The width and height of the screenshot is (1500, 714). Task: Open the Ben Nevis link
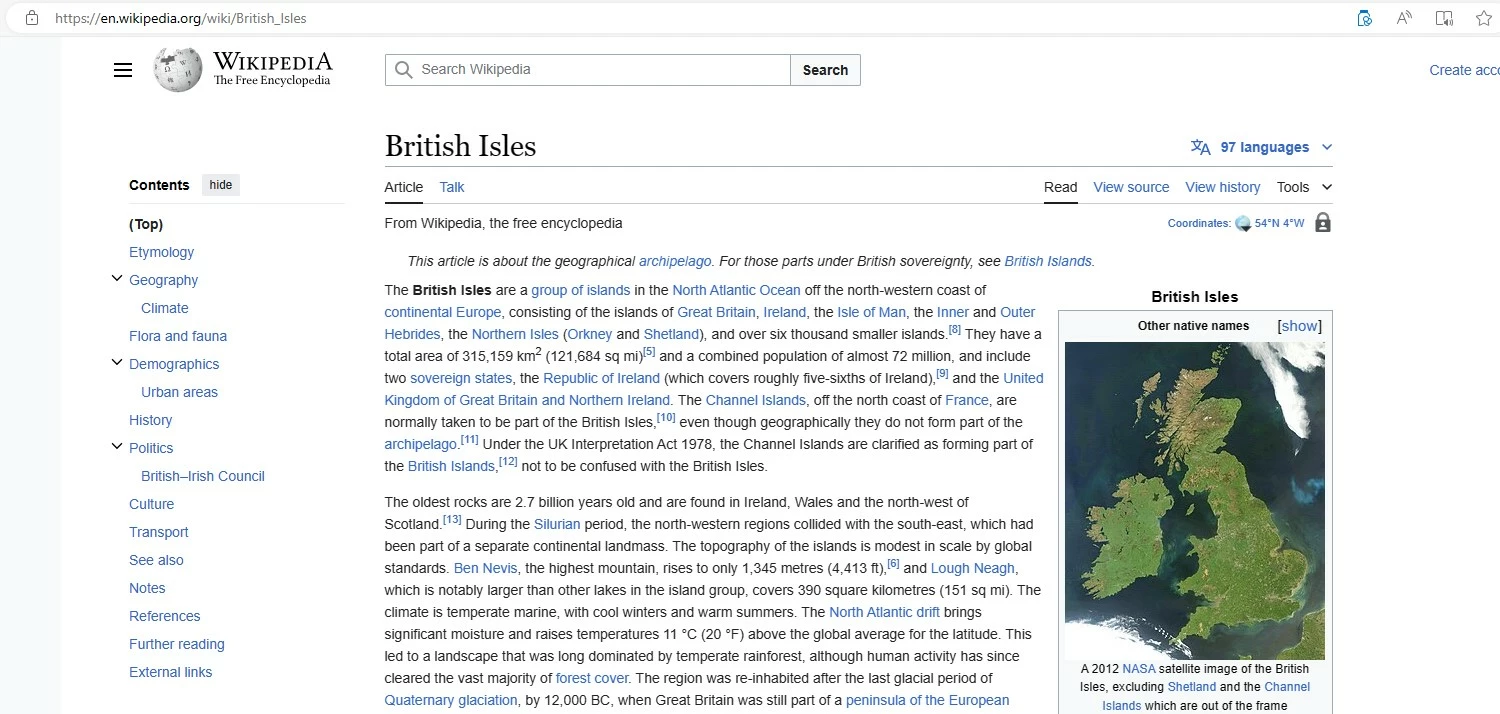tap(485, 568)
